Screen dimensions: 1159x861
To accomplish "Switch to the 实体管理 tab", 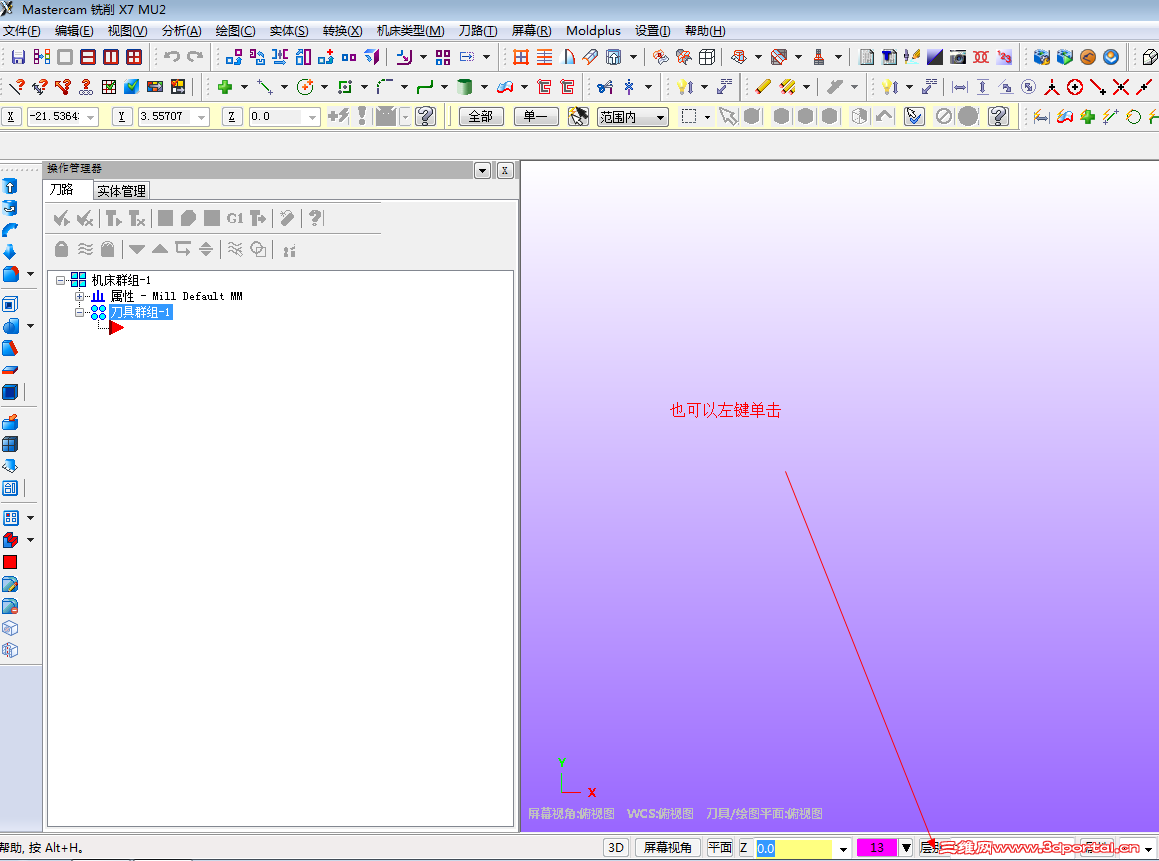I will [x=121, y=191].
